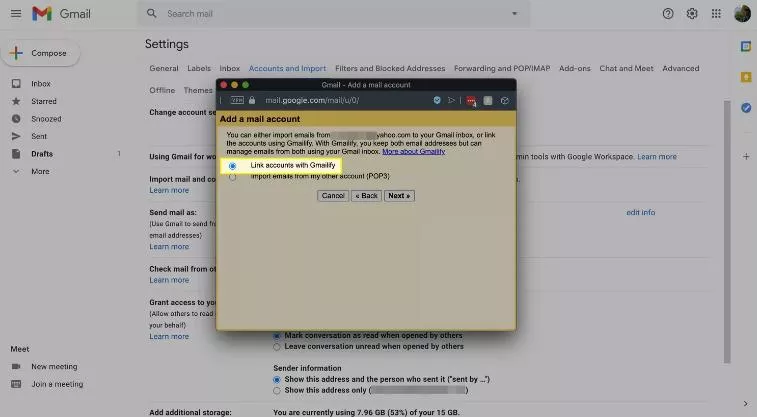Open the Chat and Meet tab
The image size is (757, 417).
tap(626, 69)
